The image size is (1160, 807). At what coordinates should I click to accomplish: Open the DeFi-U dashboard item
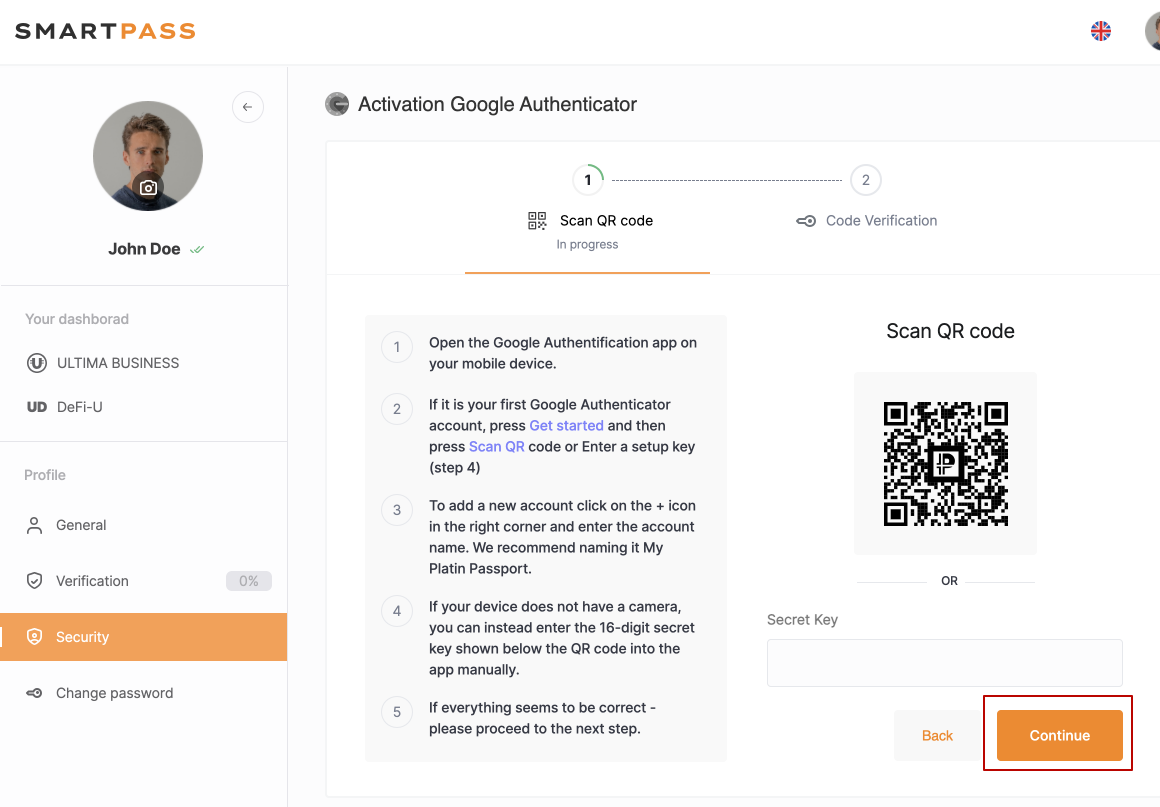[79, 407]
